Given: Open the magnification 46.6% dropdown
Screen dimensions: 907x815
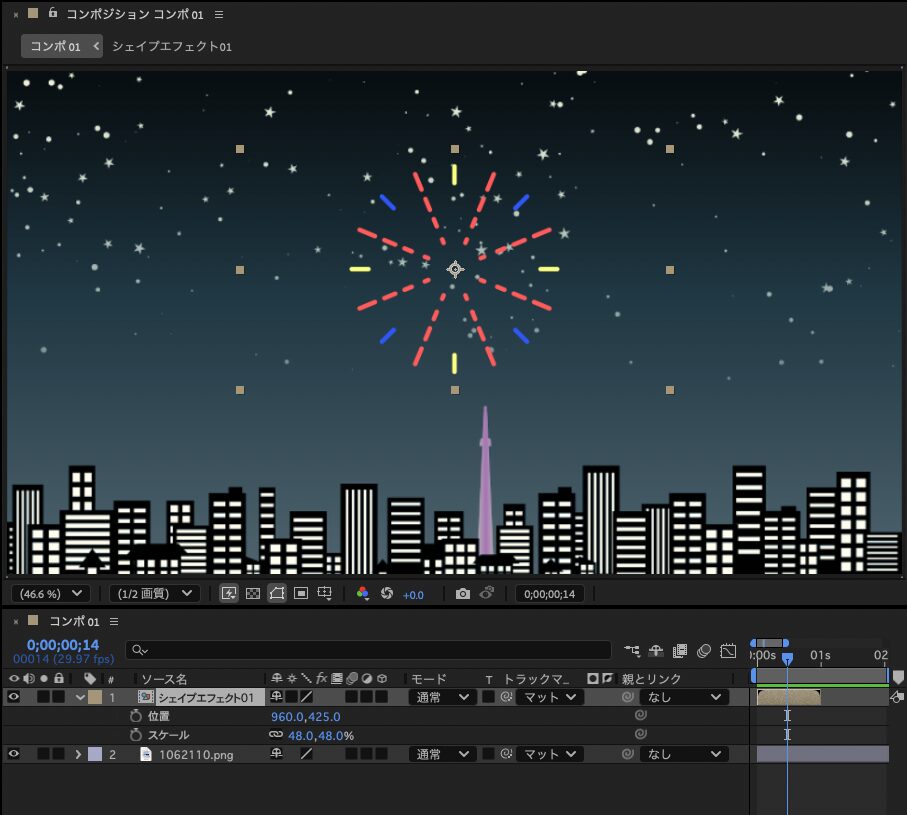Looking at the screenshot, I should point(51,593).
